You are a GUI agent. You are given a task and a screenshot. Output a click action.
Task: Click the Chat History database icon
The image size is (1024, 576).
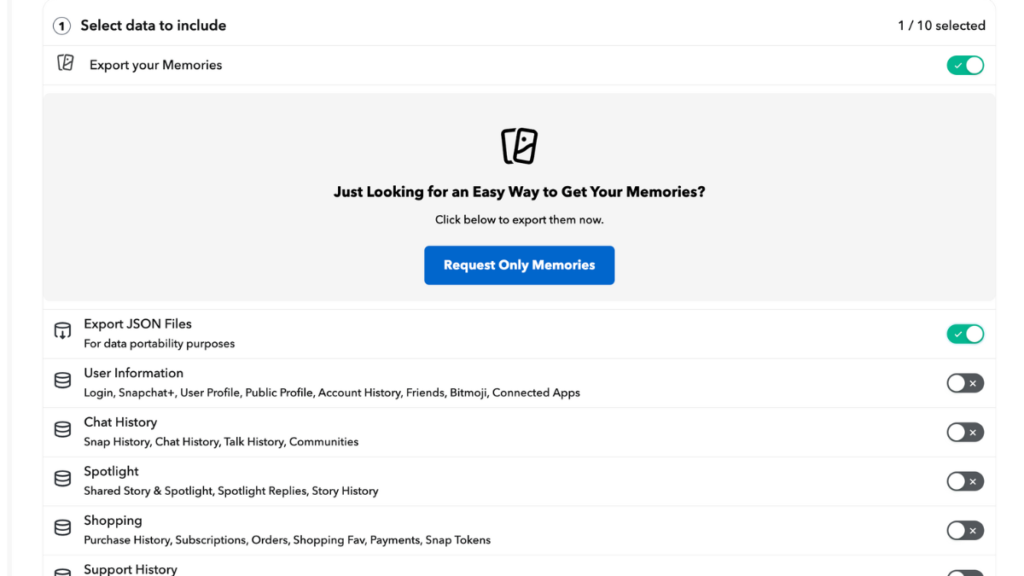(x=63, y=430)
